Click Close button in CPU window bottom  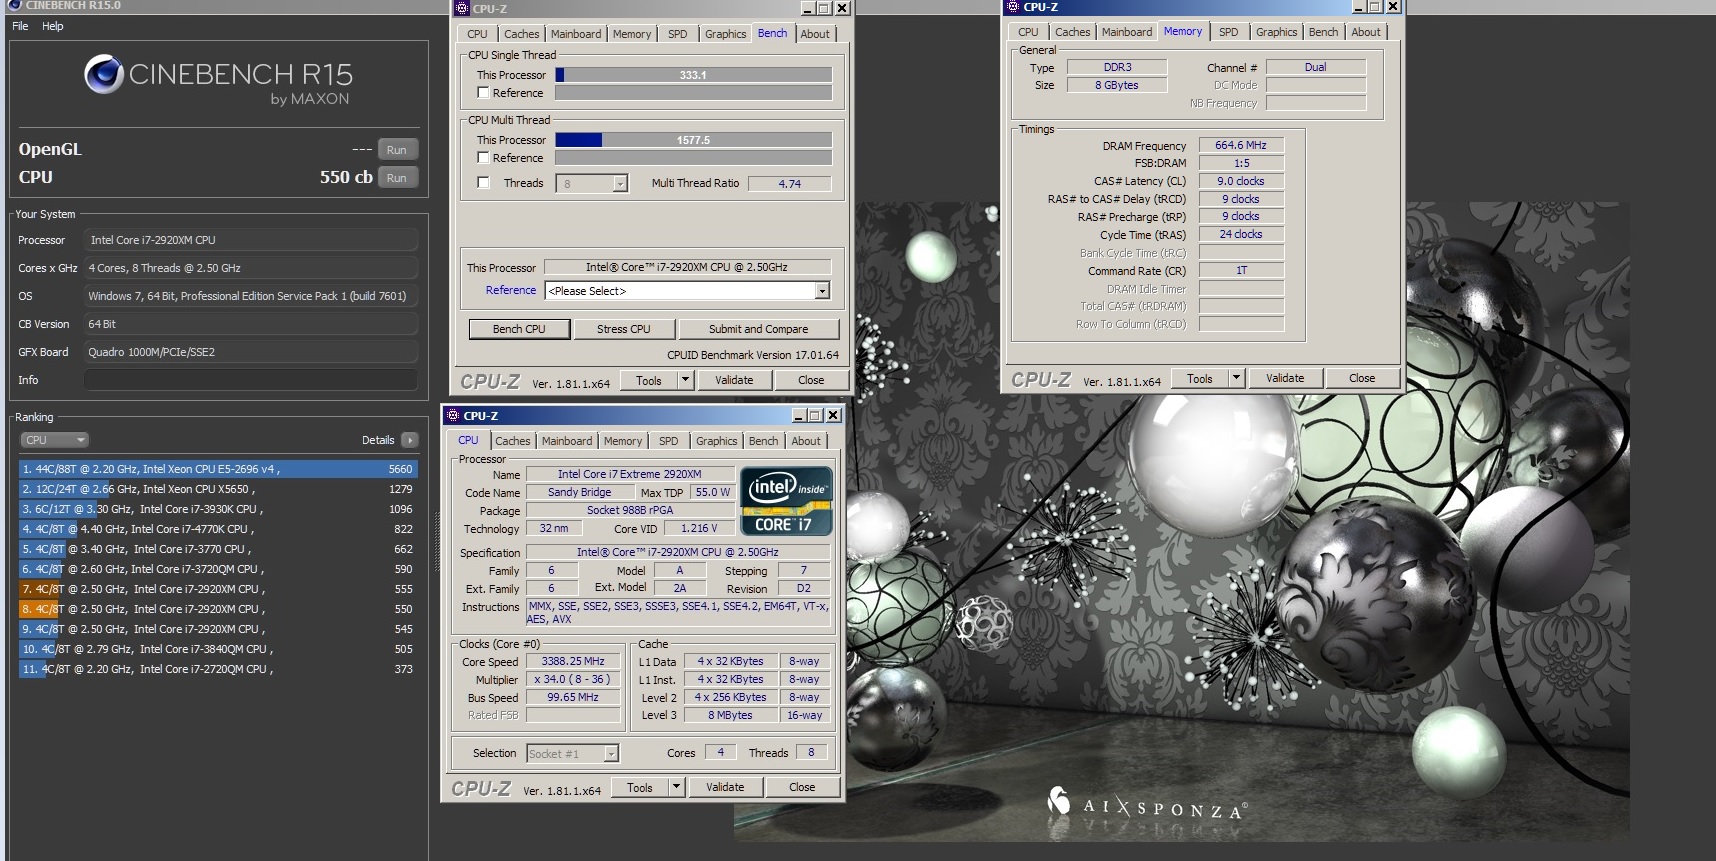(x=802, y=787)
